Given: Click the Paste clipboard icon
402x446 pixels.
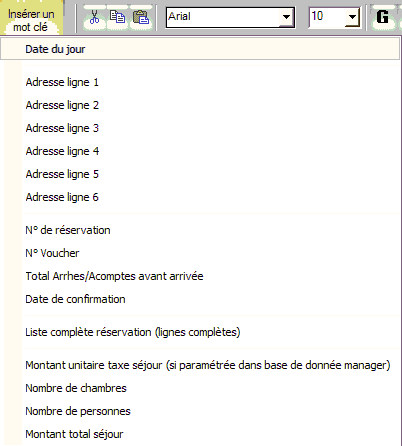Looking at the screenshot, I should (x=141, y=17).
